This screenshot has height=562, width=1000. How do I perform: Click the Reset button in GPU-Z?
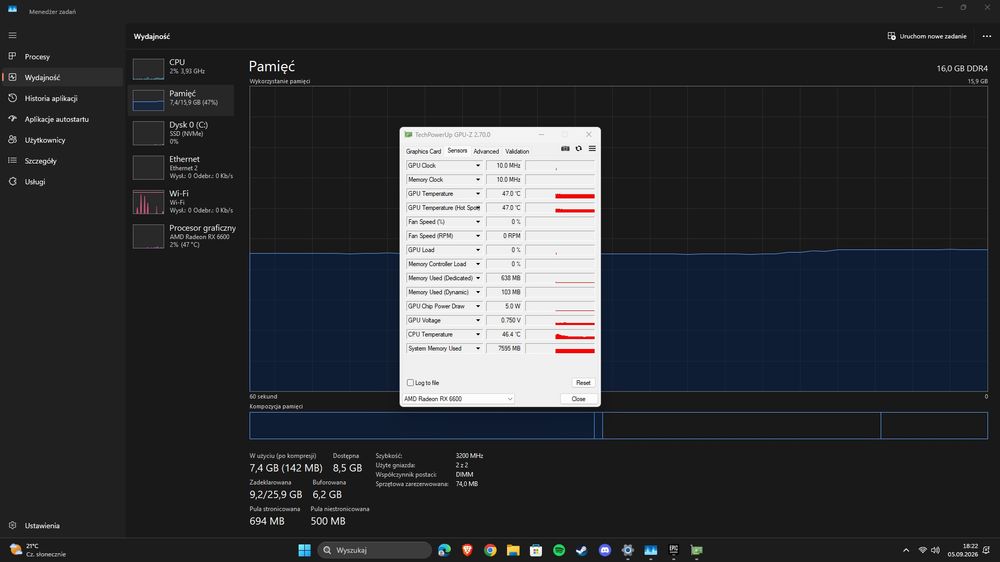[x=583, y=383]
